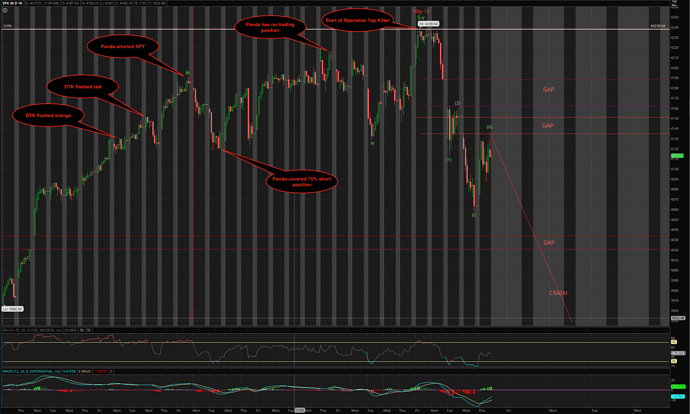This screenshot has width=690, height=414.
Task: Click the 'Hi: 4238.04' price bubble
Action: [428, 24]
